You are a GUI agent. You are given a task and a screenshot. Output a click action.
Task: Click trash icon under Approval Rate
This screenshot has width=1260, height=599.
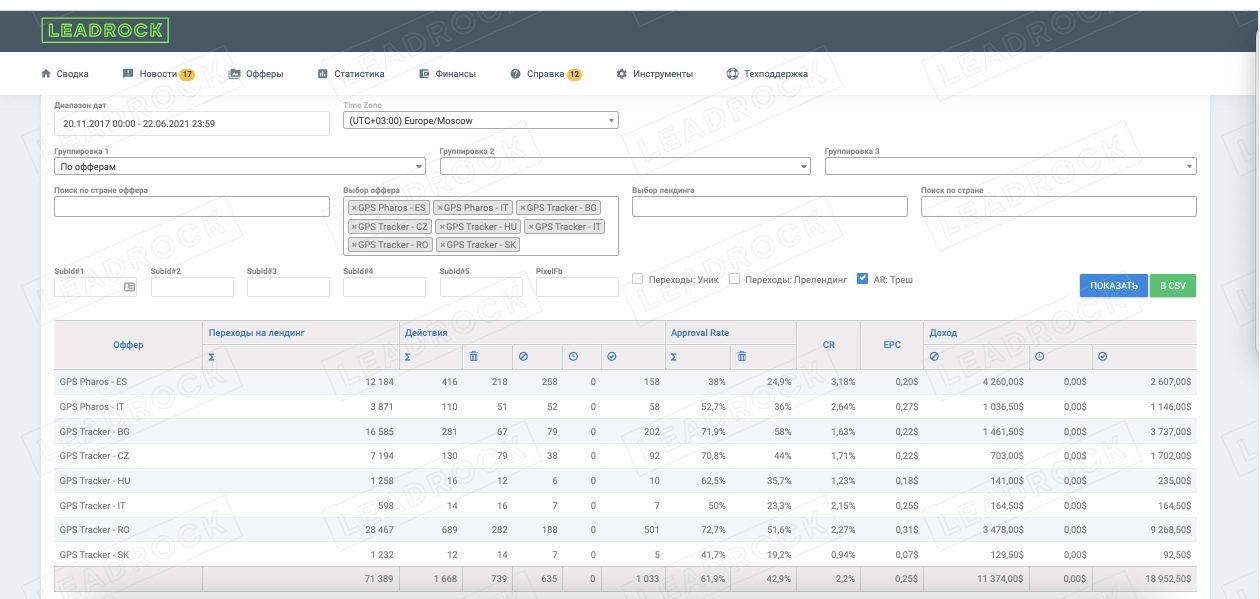(x=741, y=357)
